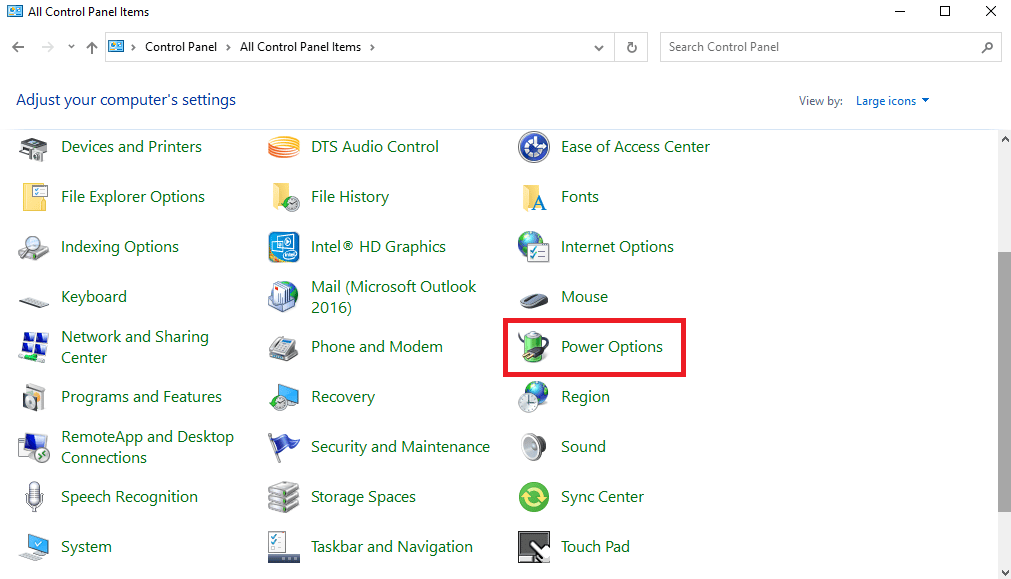Click the Search Control Panel field
The image size is (1011, 579).
click(830, 47)
